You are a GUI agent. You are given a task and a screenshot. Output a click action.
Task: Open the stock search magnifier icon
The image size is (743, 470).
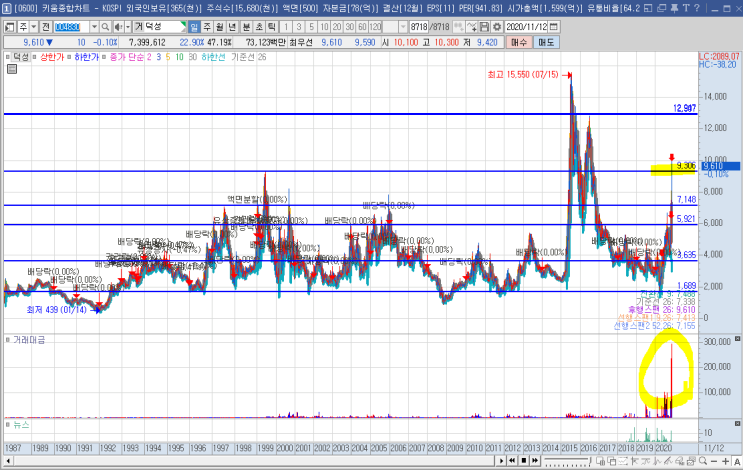(x=105, y=27)
